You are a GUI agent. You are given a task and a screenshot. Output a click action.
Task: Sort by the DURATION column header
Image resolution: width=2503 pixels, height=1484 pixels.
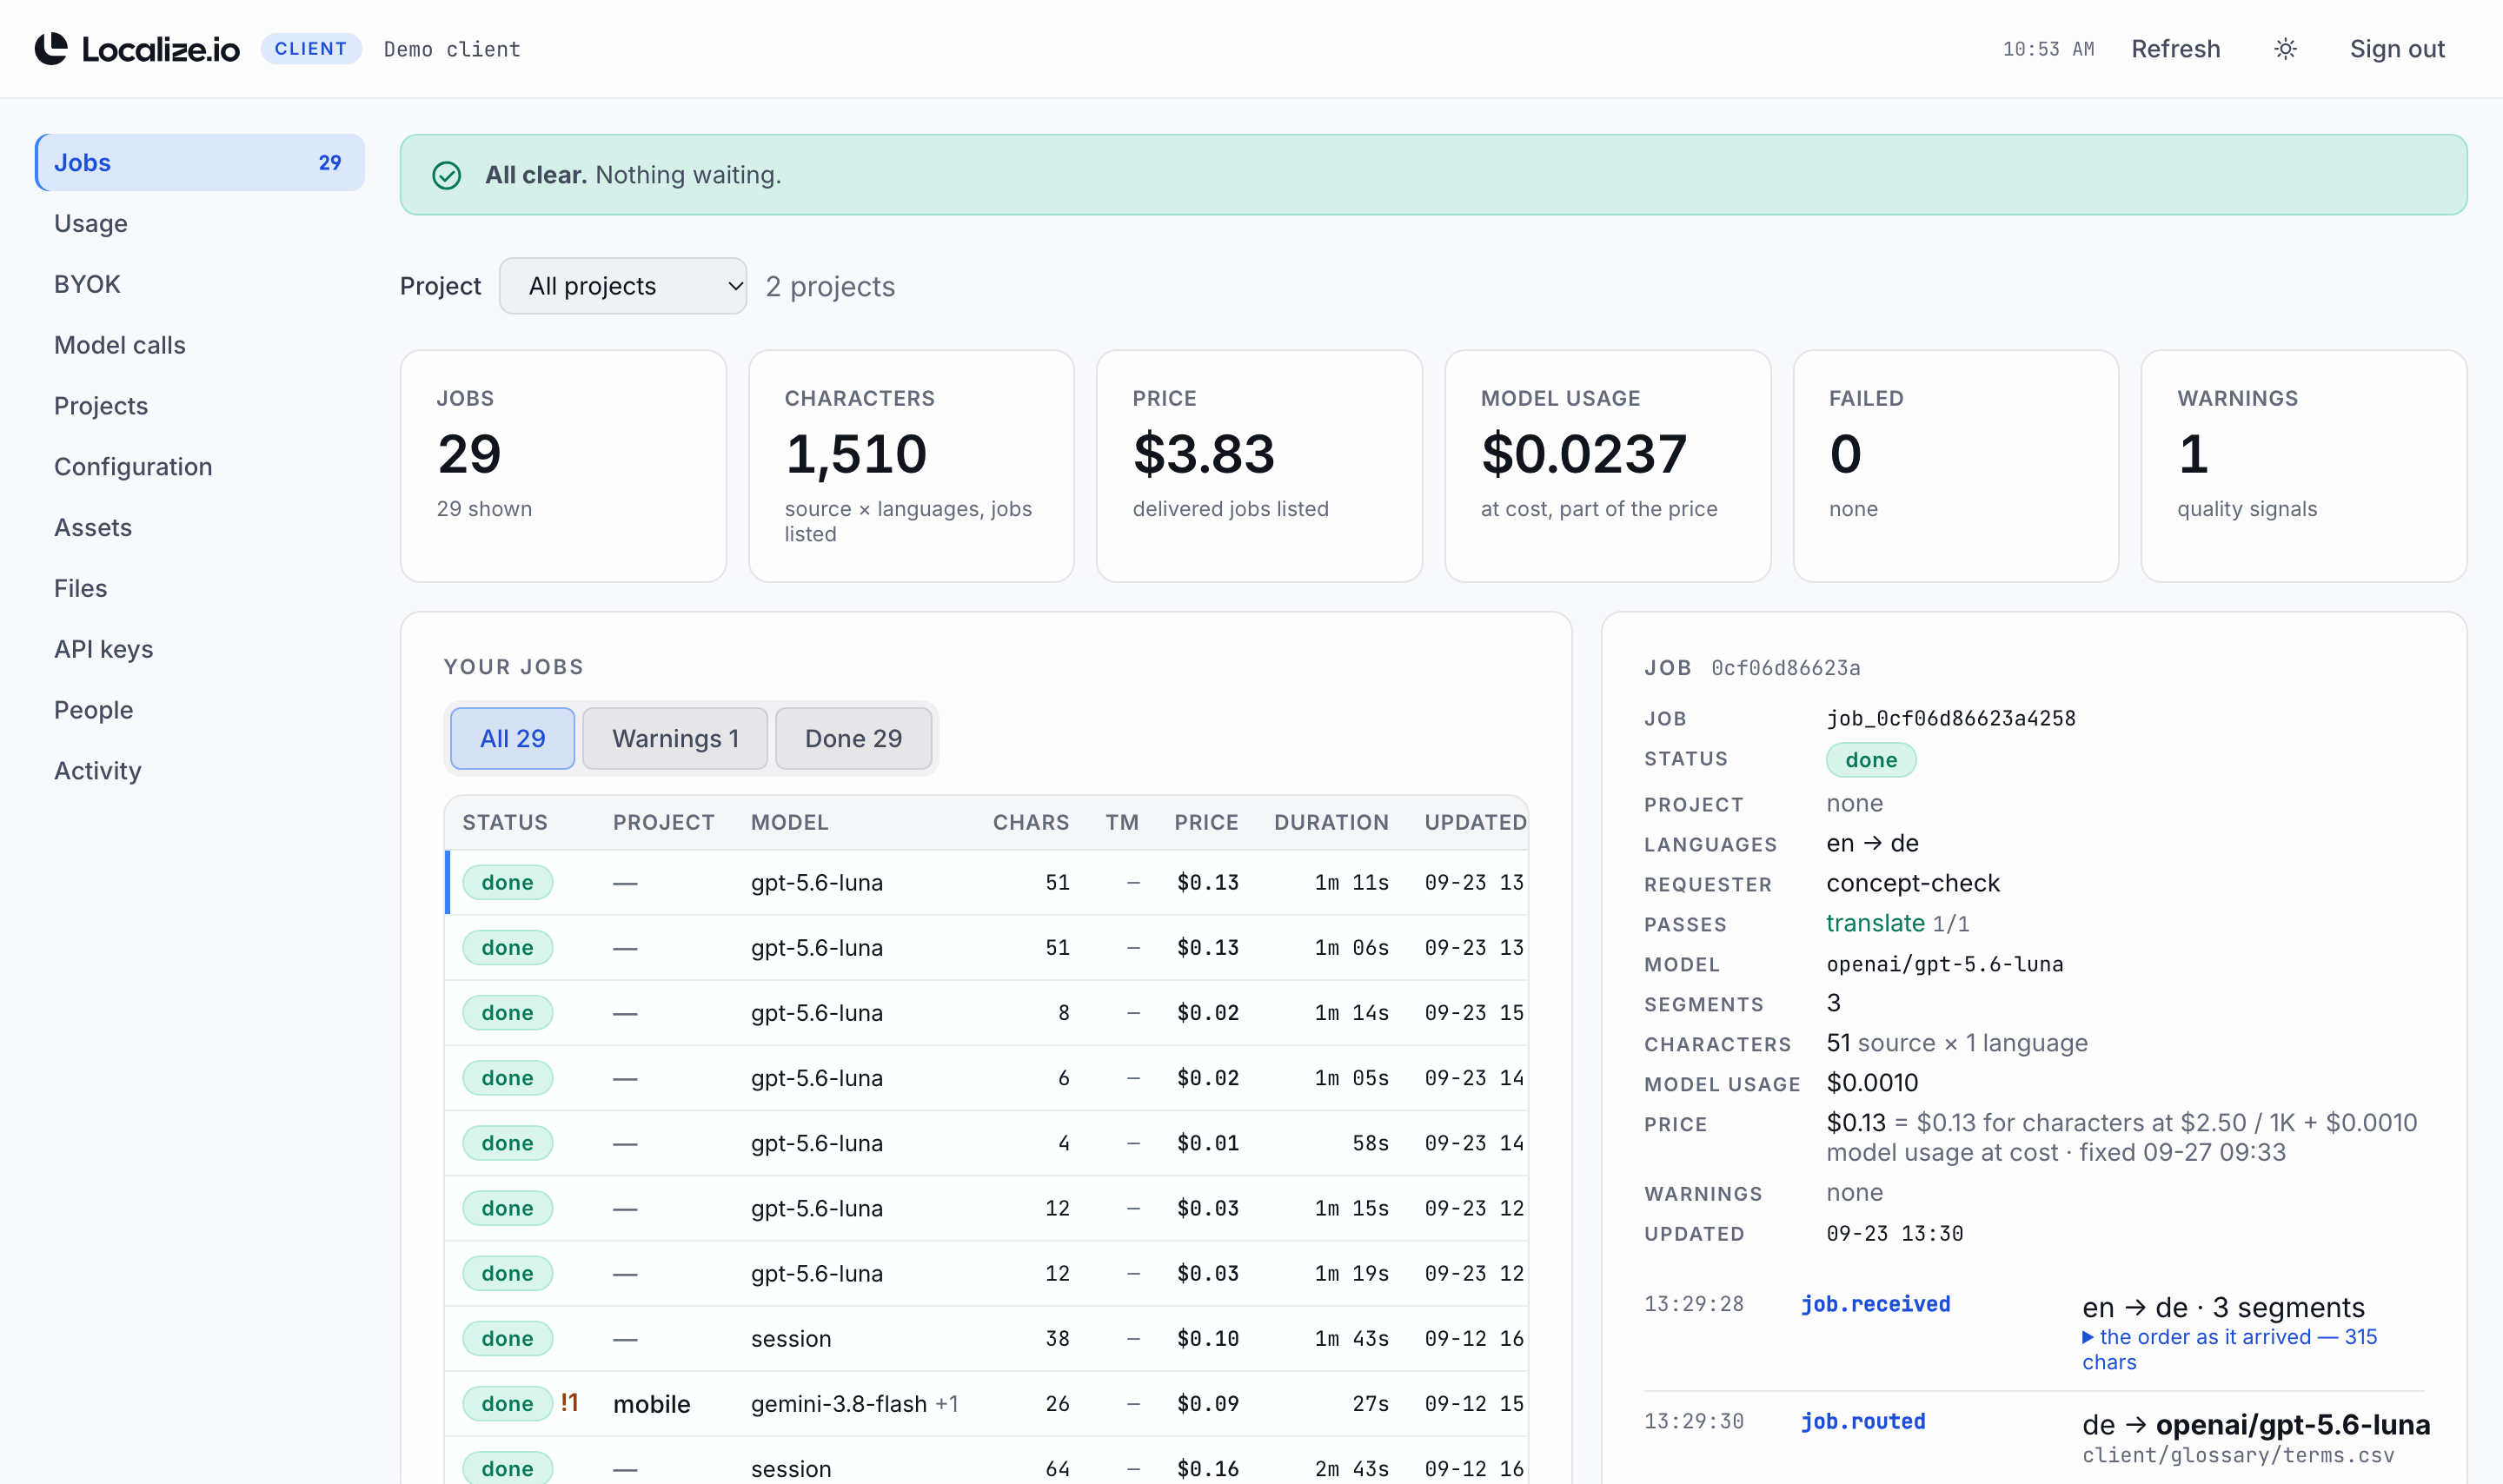pyautogui.click(x=1330, y=822)
